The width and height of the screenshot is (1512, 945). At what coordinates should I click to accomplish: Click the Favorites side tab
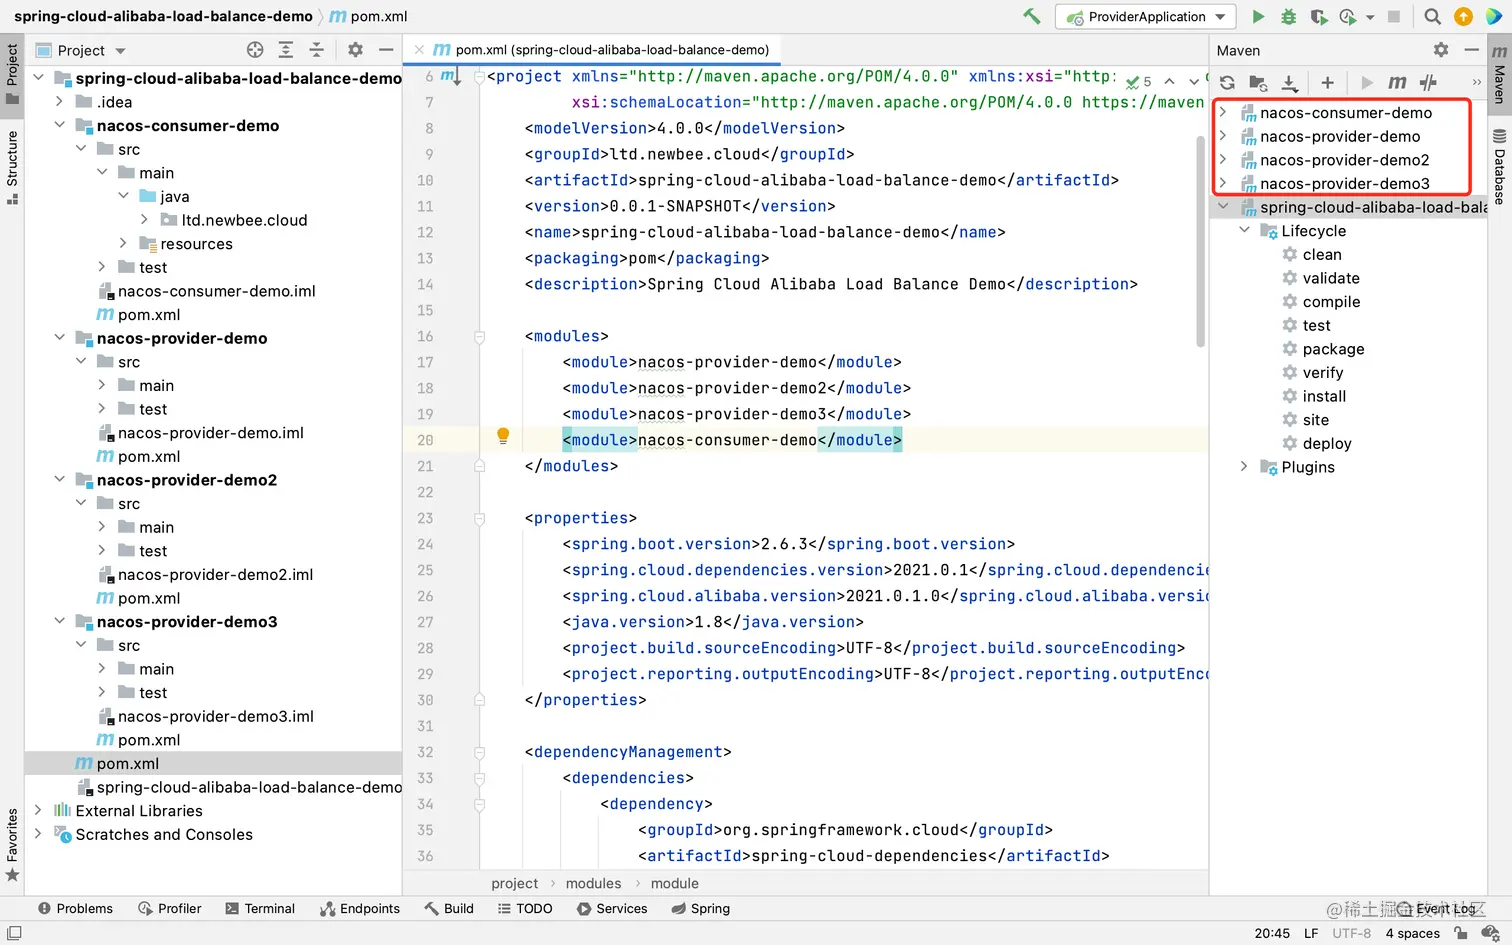coord(12,844)
